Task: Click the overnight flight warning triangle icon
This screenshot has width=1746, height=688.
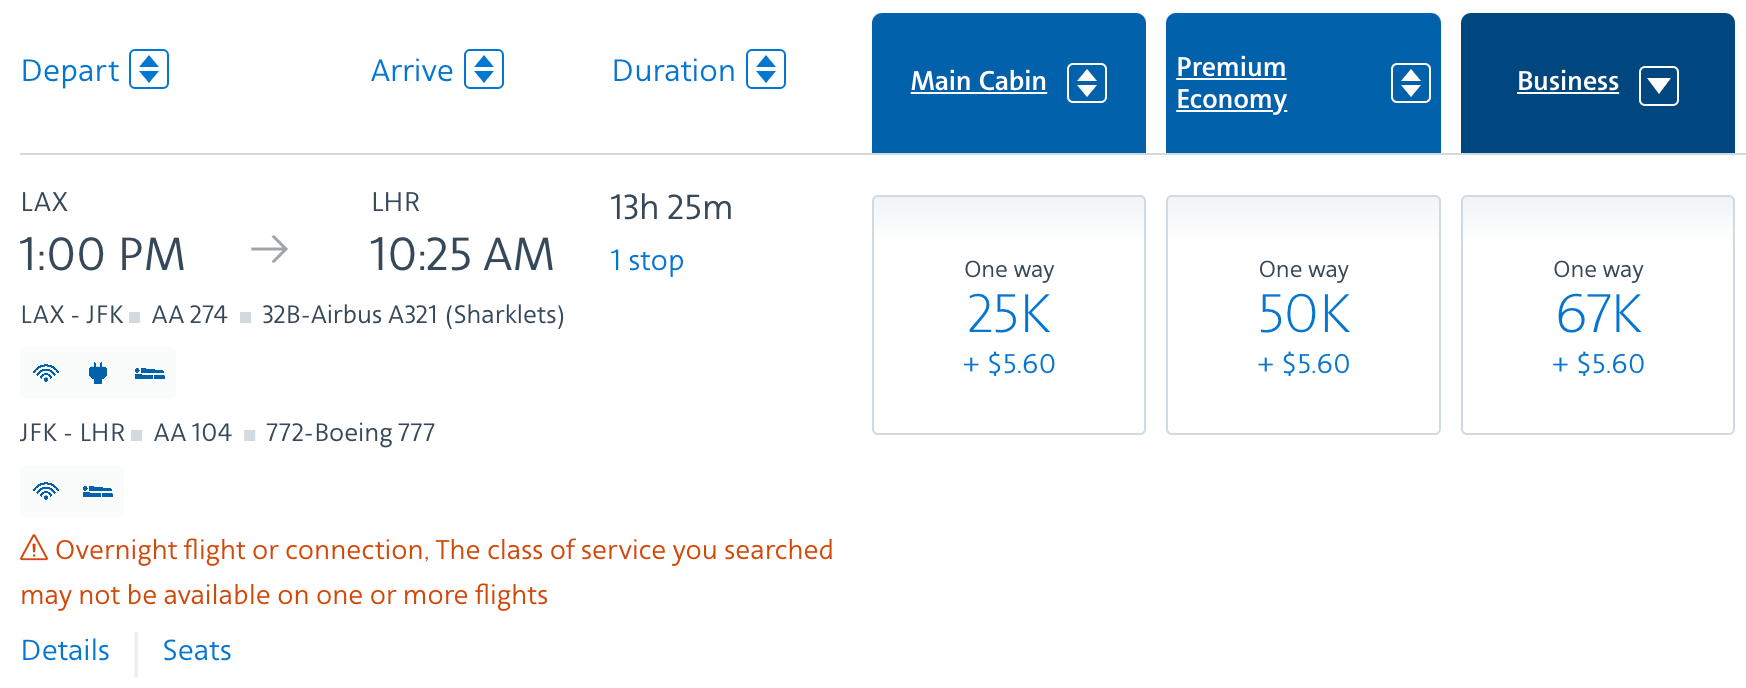Action: [34, 548]
